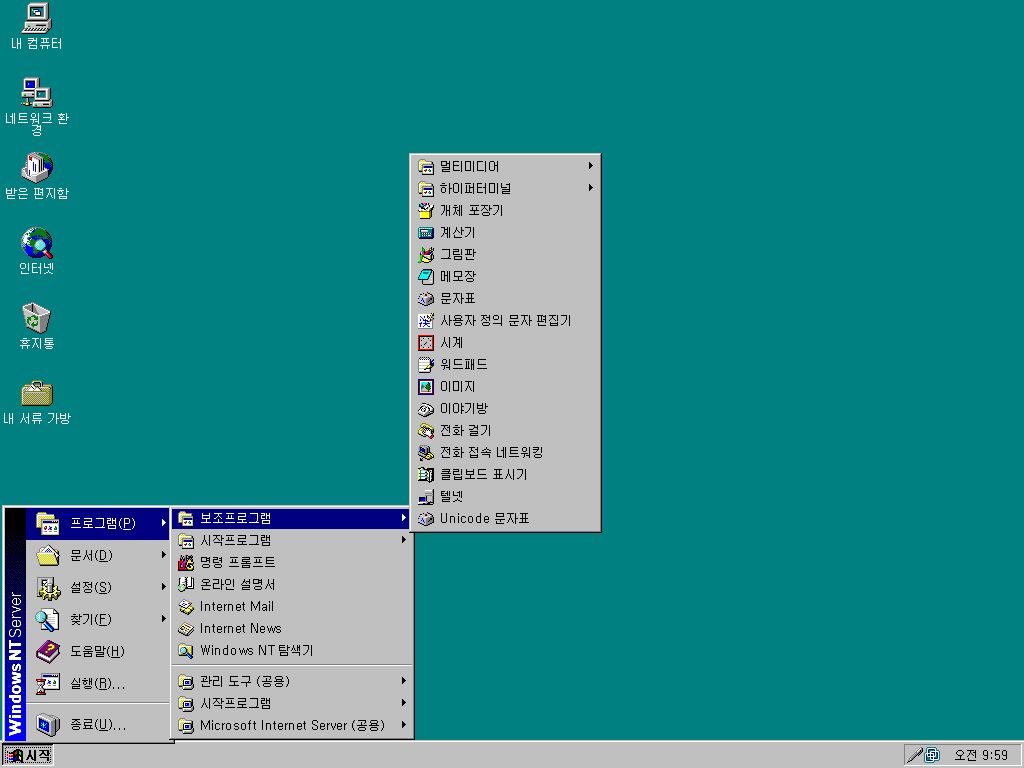Expand the 프로그램(P) submenu arrow
Image resolution: width=1024 pixels, height=768 pixels.
(x=163, y=522)
